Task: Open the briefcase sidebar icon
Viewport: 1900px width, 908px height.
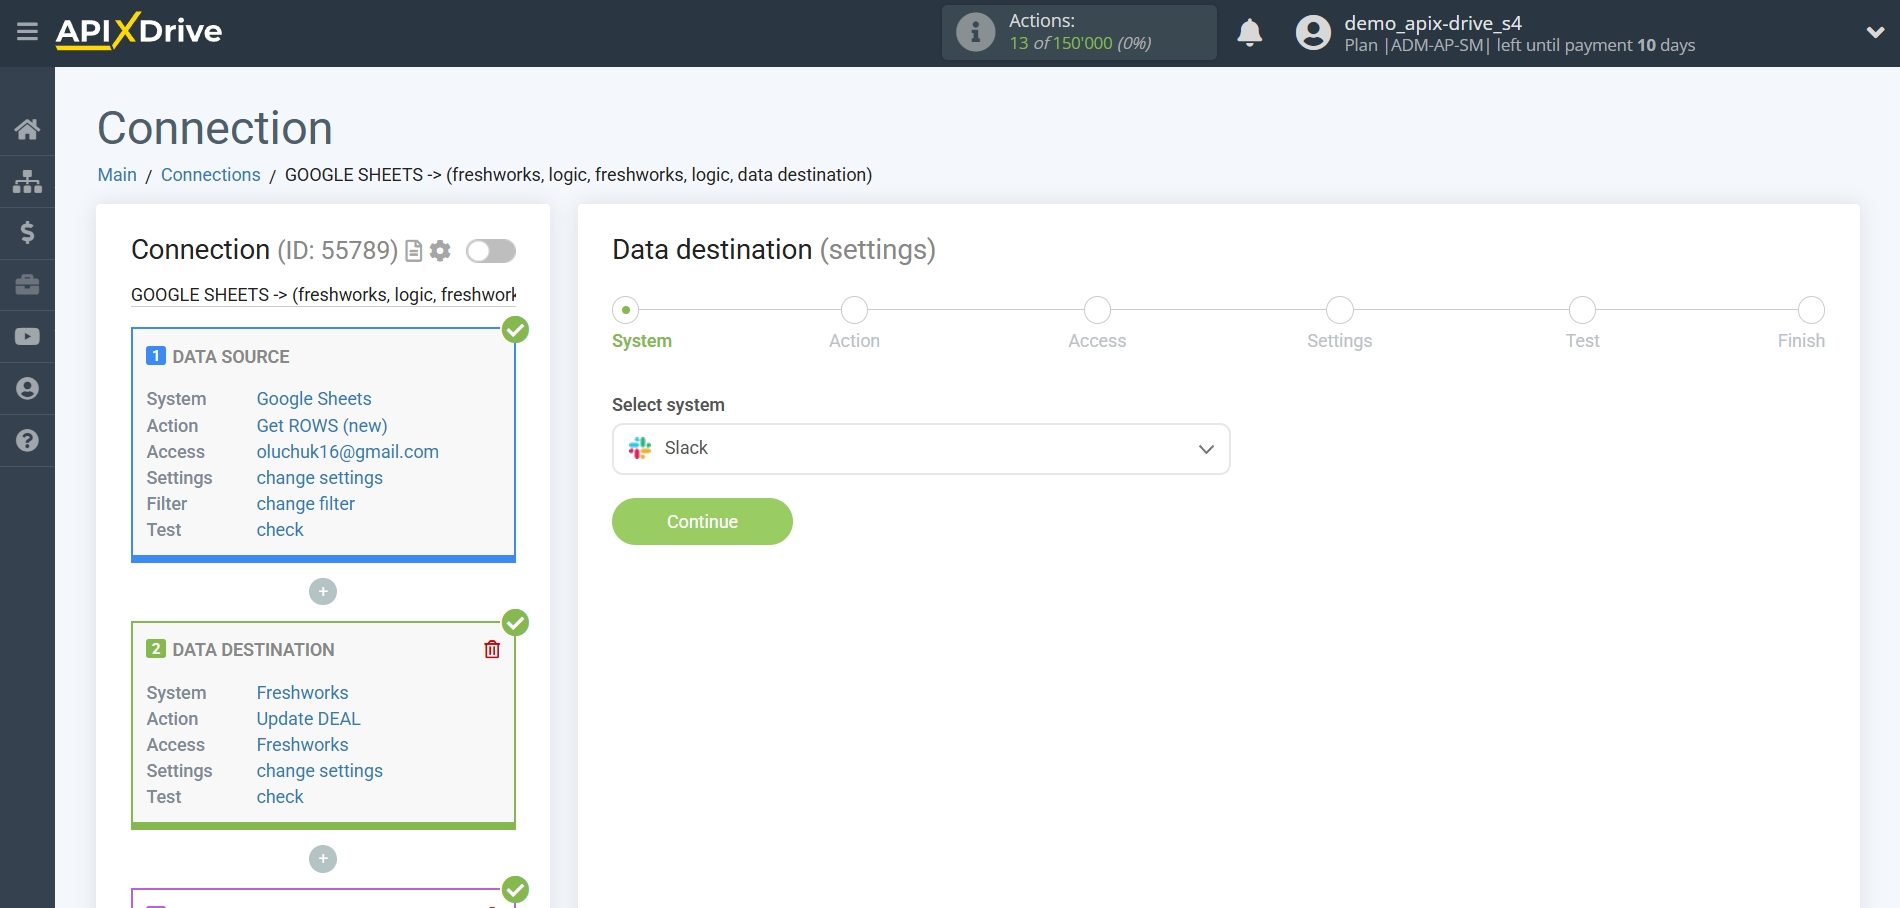Action: [27, 285]
